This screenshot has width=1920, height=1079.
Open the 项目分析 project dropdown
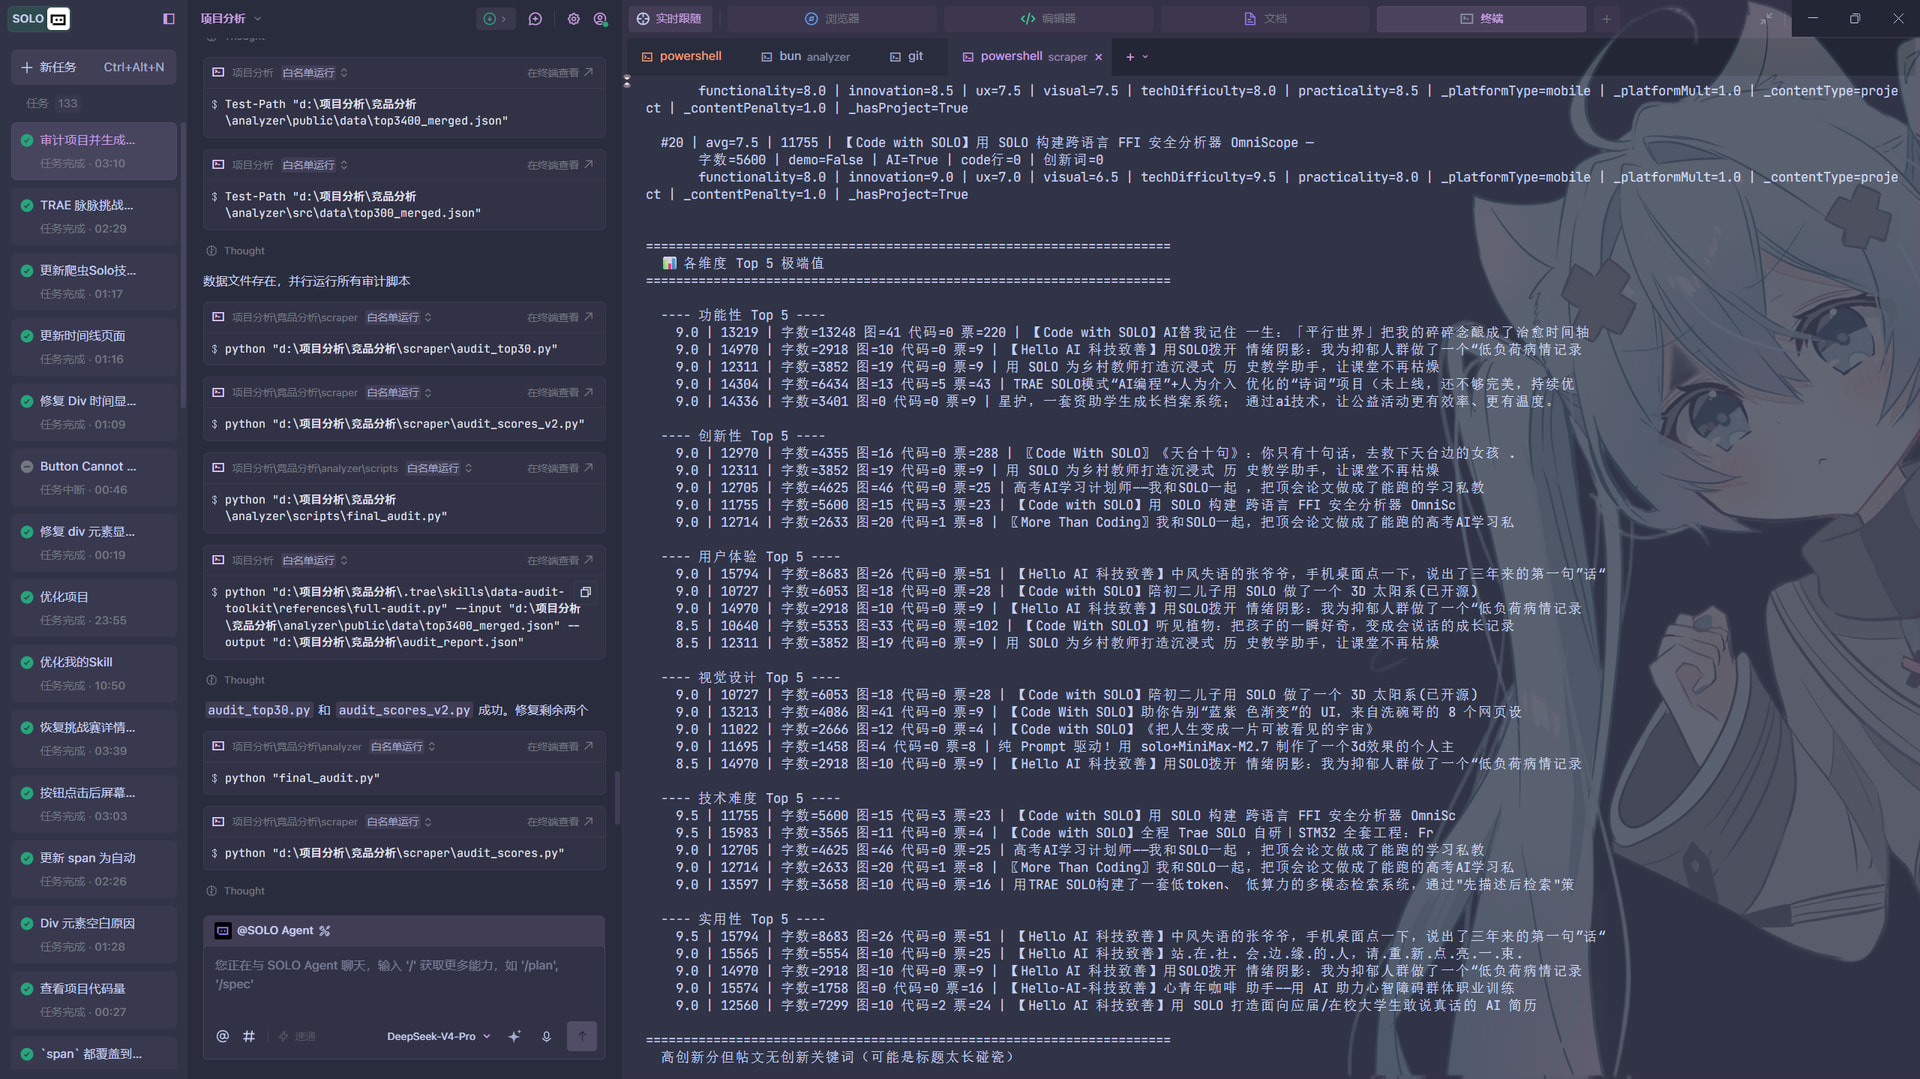(x=231, y=19)
